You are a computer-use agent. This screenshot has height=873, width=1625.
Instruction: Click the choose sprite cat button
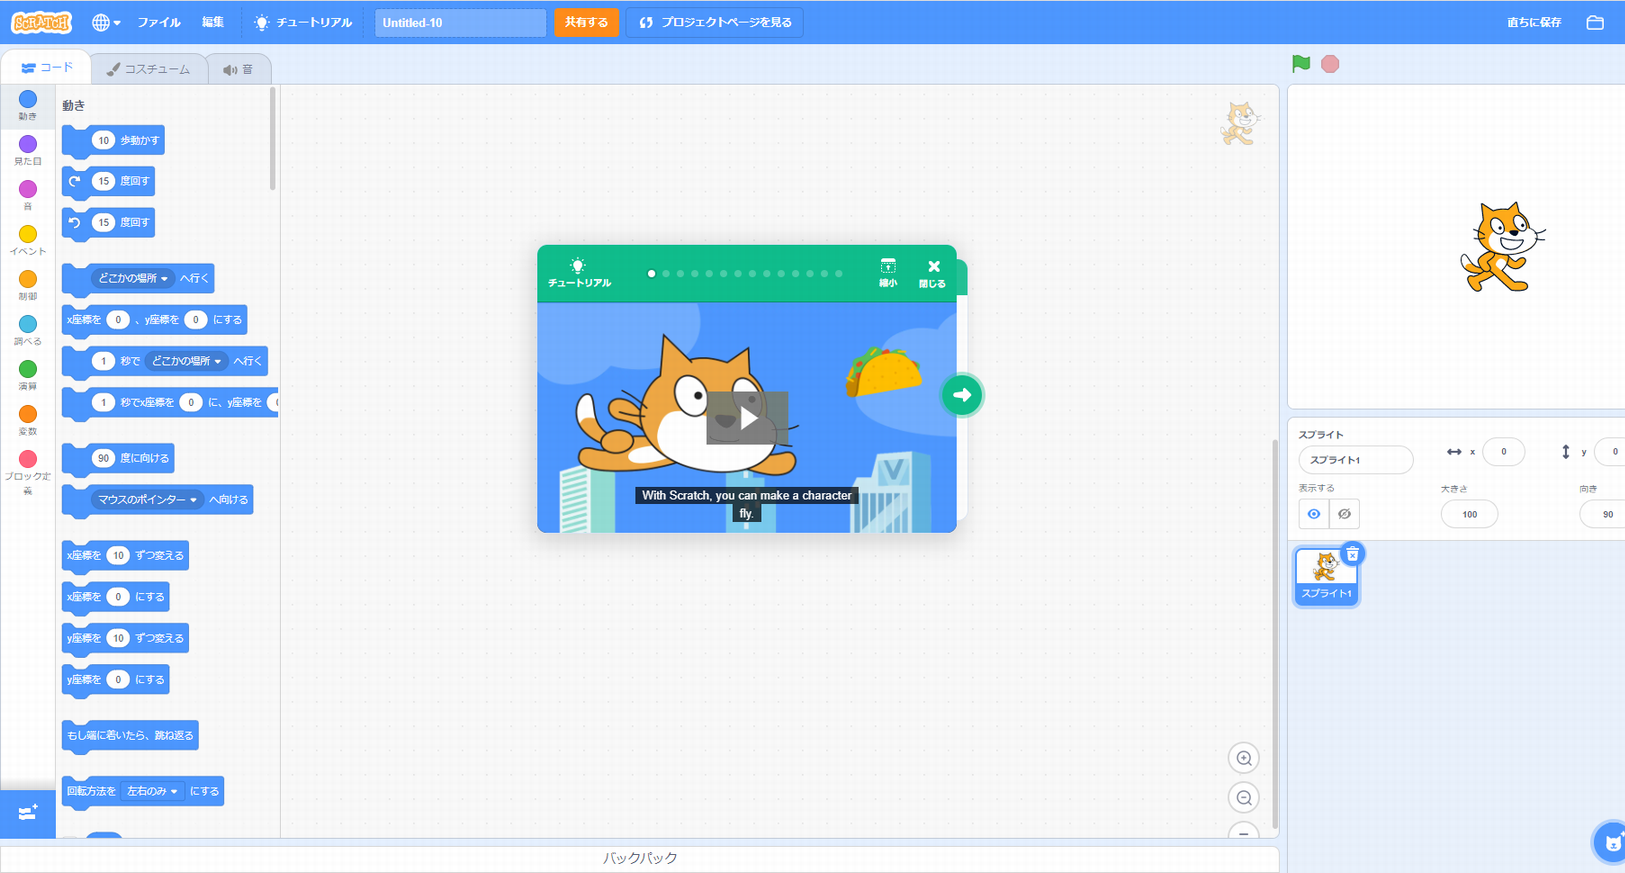coord(1610,842)
